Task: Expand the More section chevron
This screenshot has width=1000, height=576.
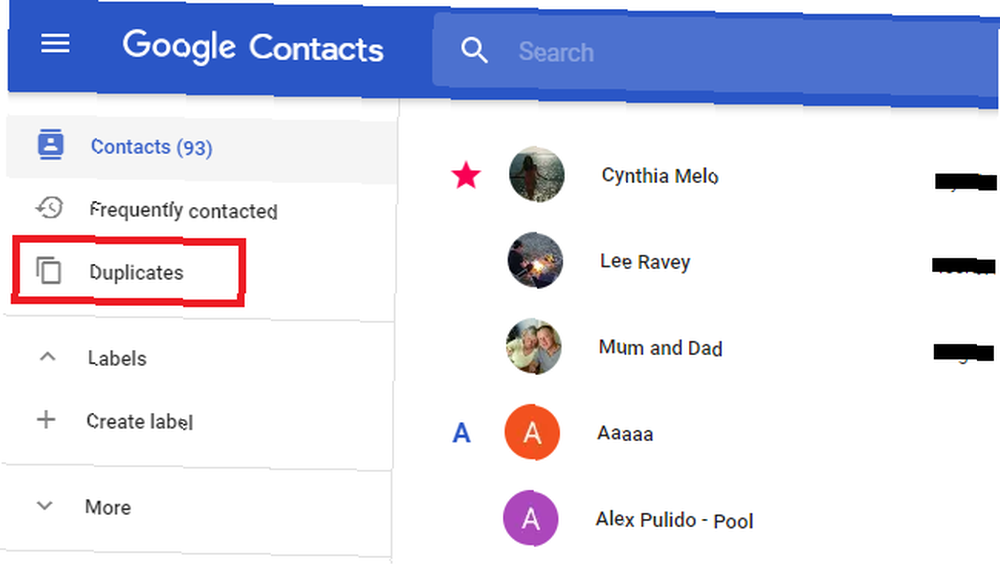Action: coord(45,506)
